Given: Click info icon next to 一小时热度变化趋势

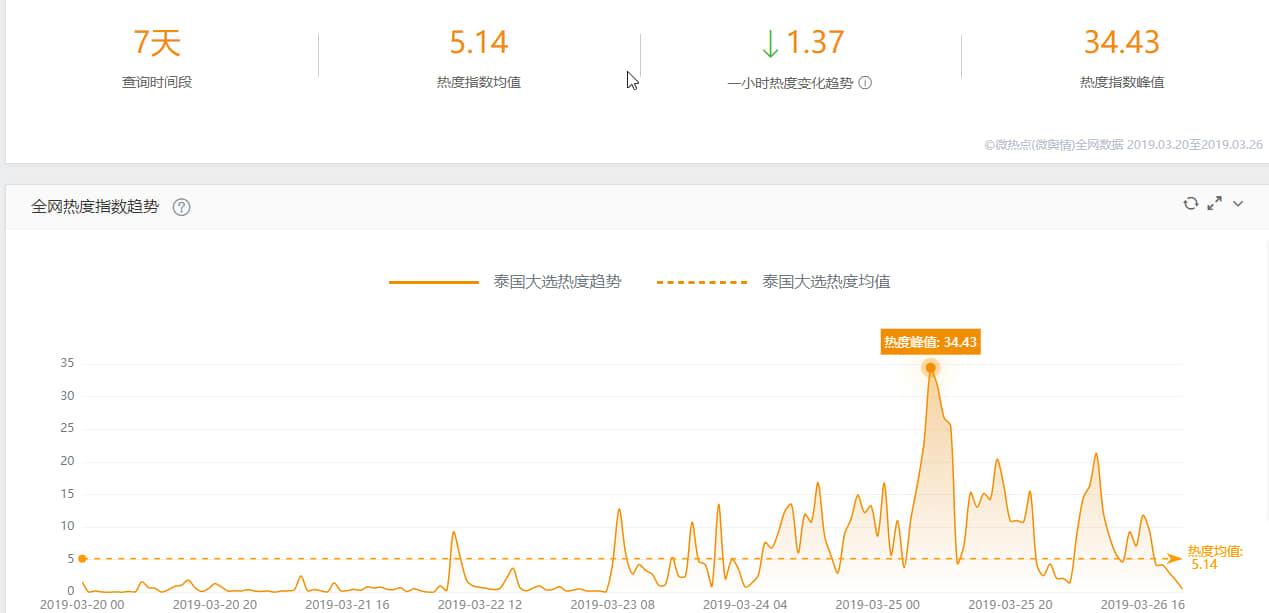Looking at the screenshot, I should (866, 83).
